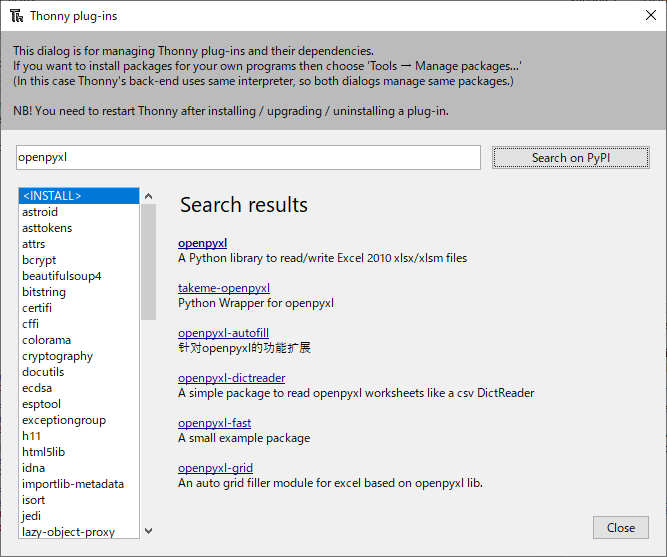Select importlib-metadata in the list
667x557 pixels.
[x=73, y=484]
